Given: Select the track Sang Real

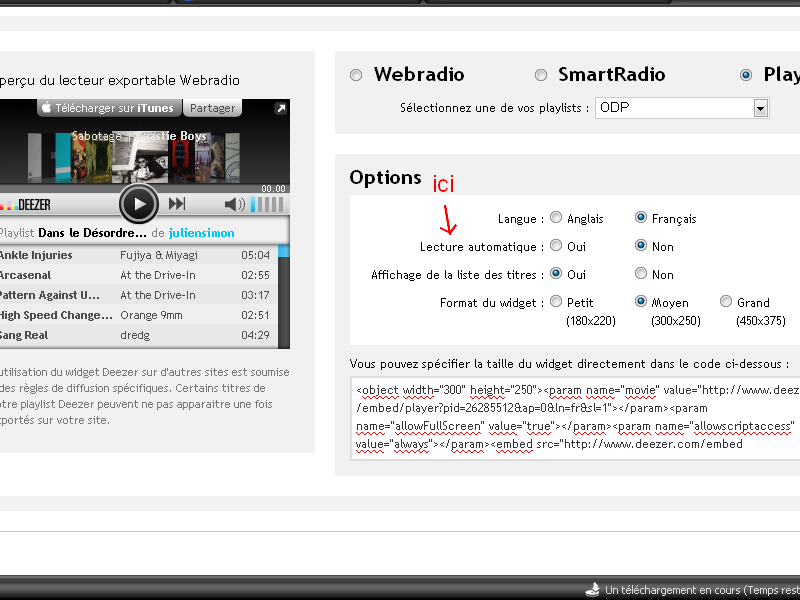Looking at the screenshot, I should (x=23, y=335).
